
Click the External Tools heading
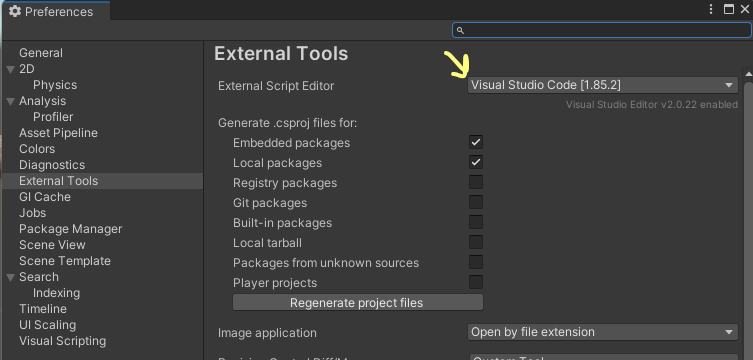click(281, 53)
